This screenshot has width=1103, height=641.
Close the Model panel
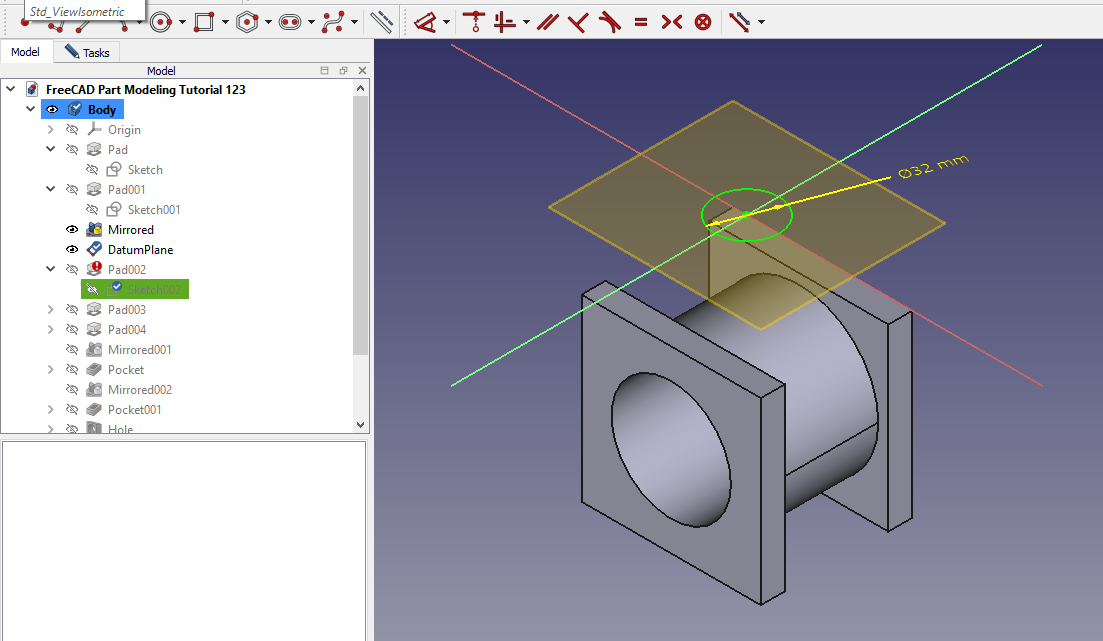[x=362, y=71]
